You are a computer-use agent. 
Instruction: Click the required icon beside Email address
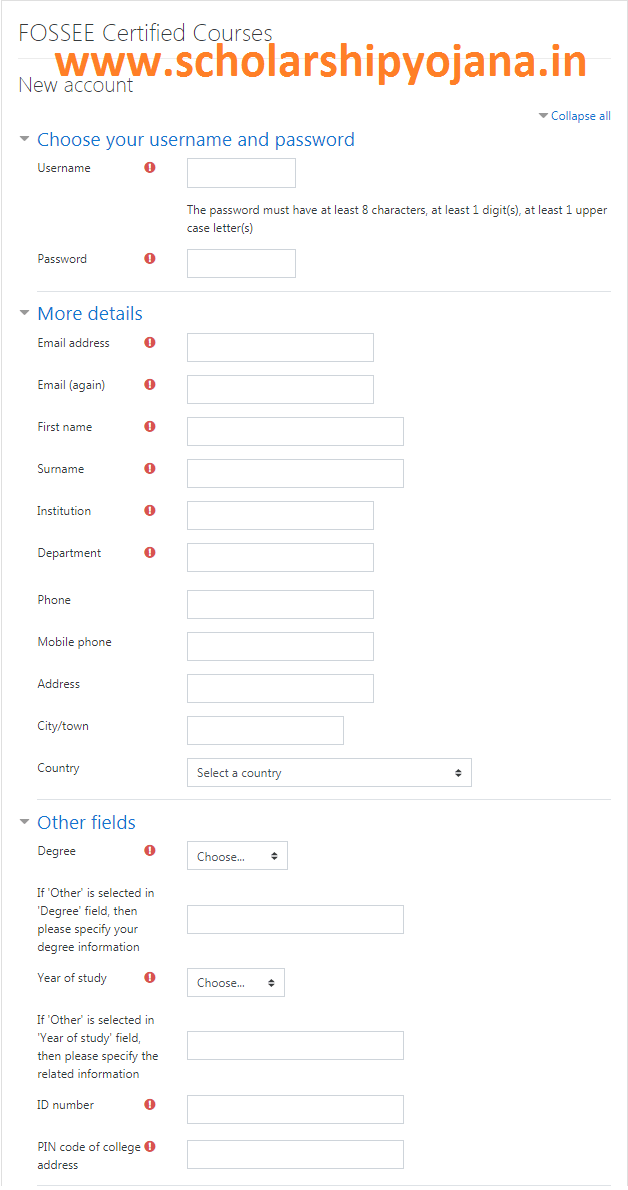click(150, 343)
